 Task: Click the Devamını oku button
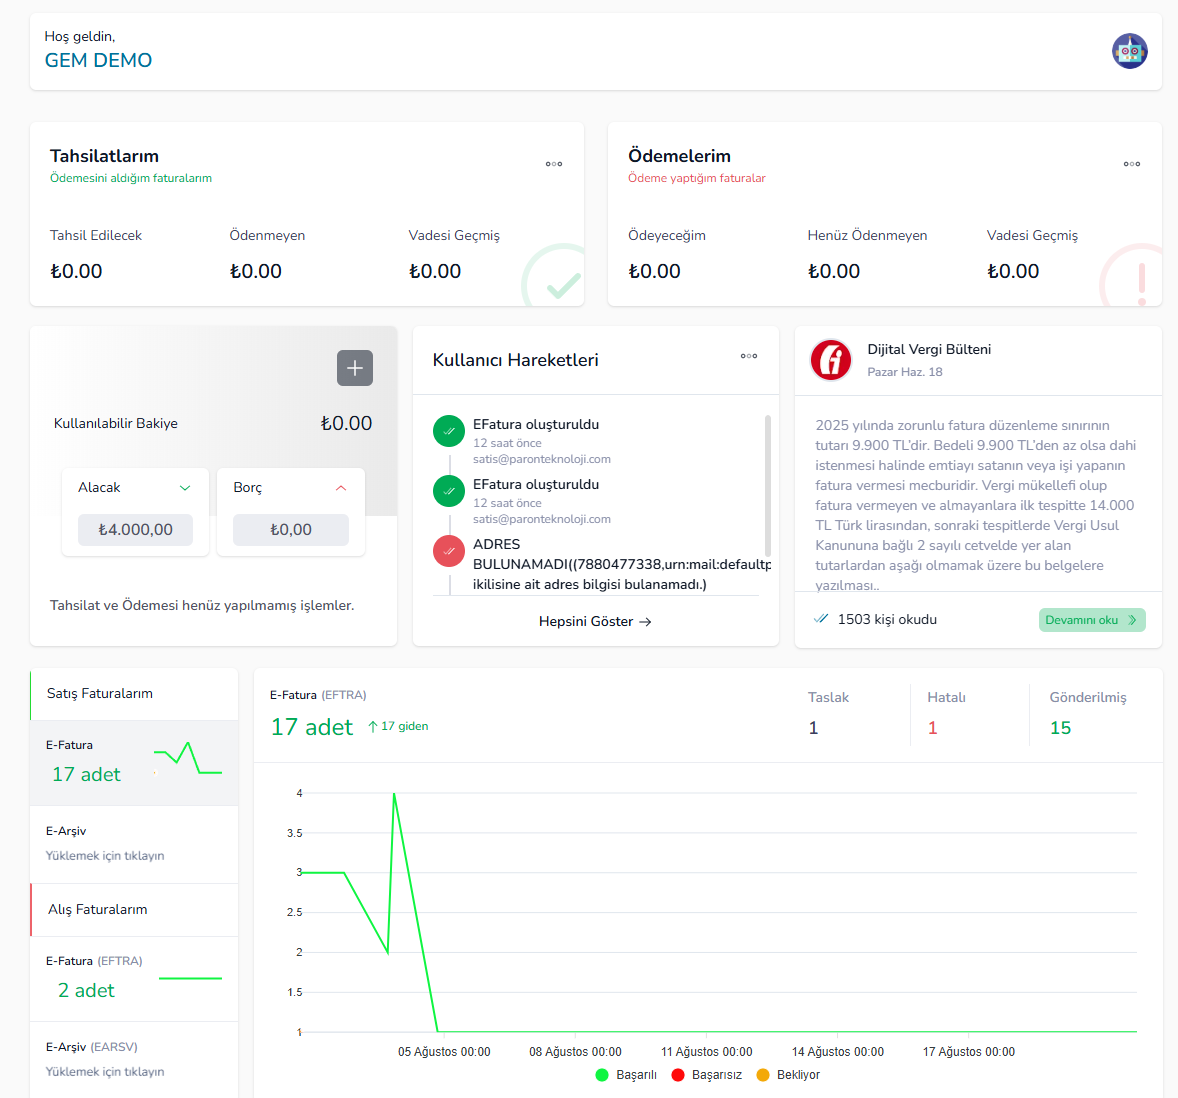(1092, 620)
